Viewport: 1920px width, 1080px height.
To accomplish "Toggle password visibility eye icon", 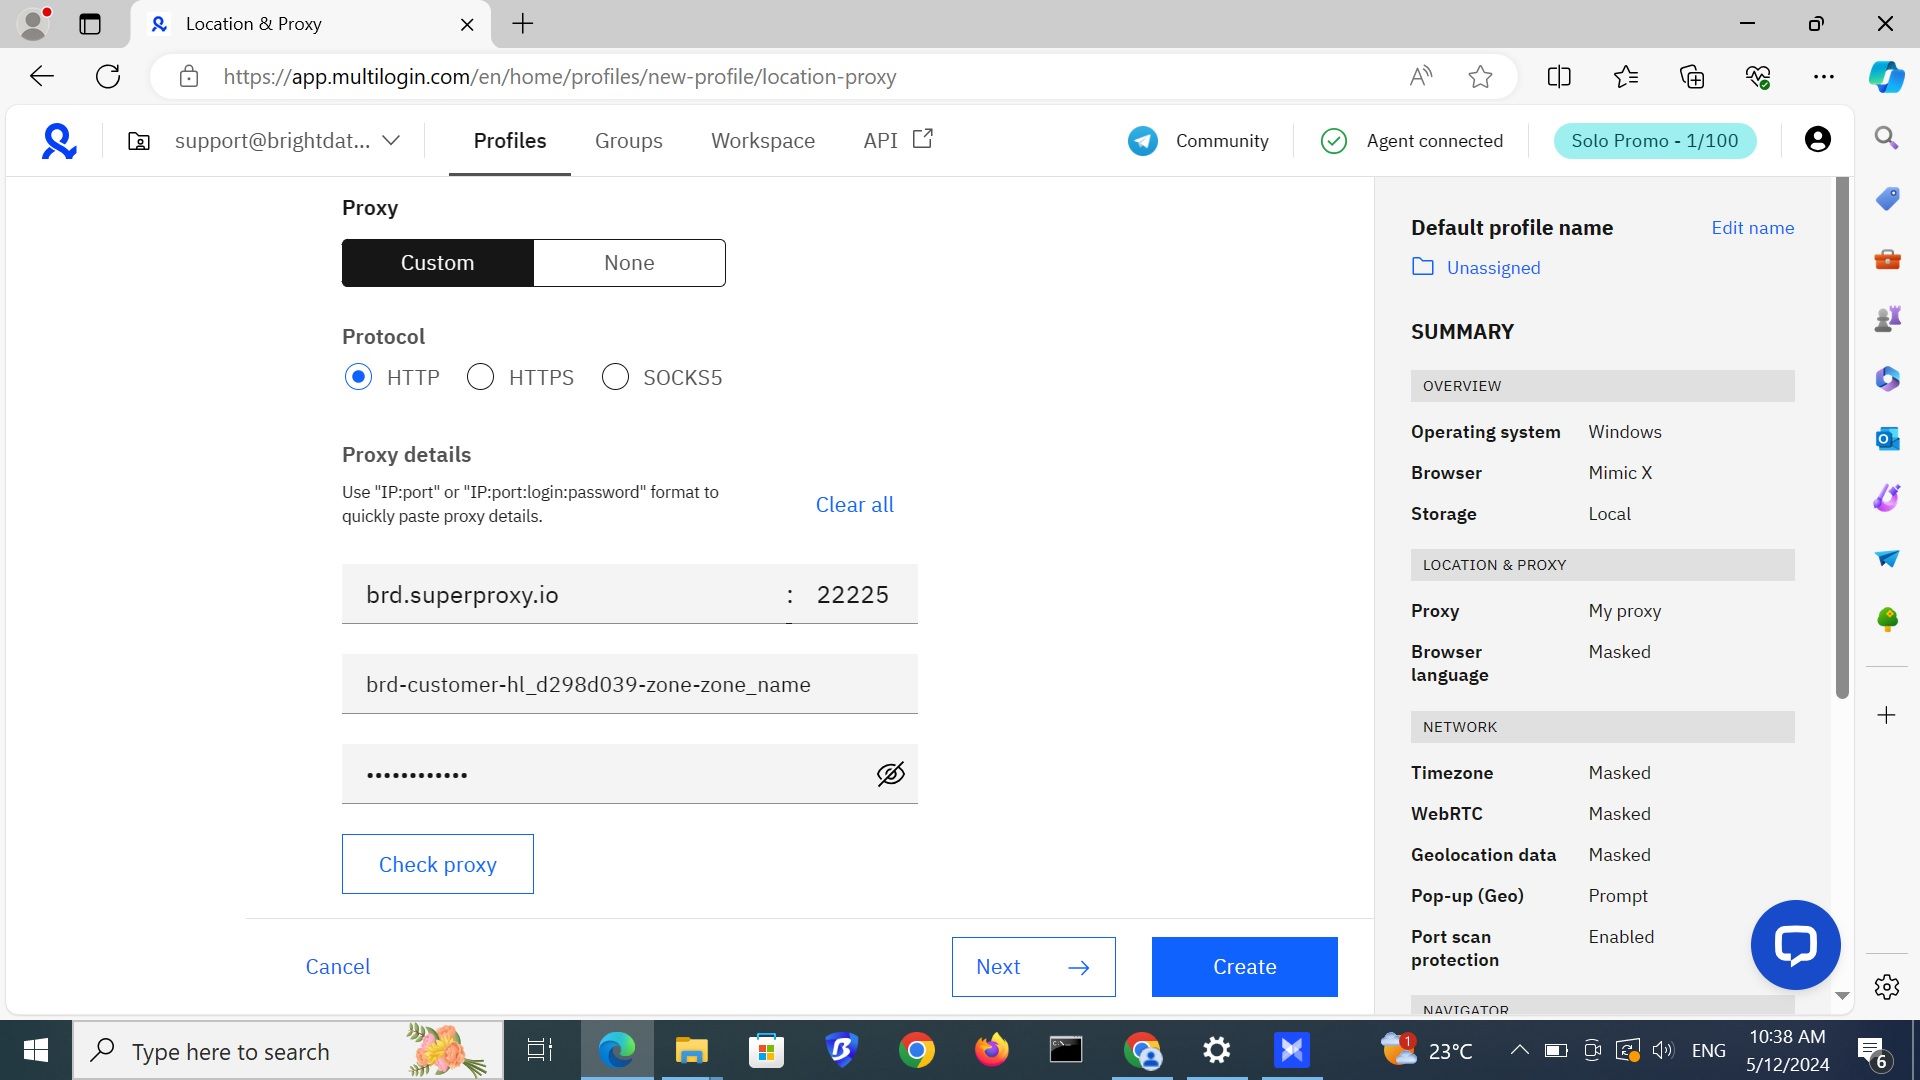I will coord(890,774).
